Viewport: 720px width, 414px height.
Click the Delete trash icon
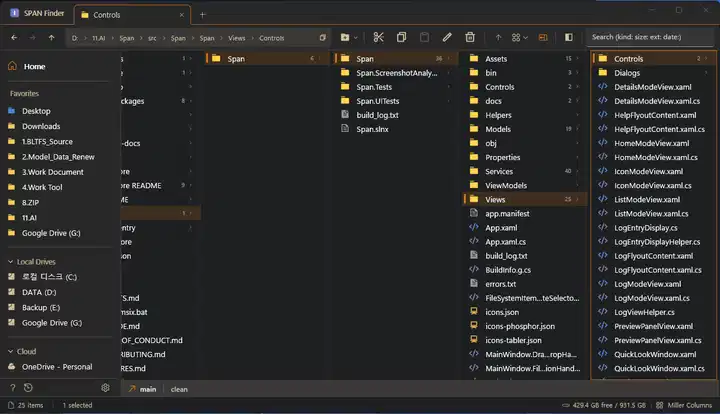point(469,37)
